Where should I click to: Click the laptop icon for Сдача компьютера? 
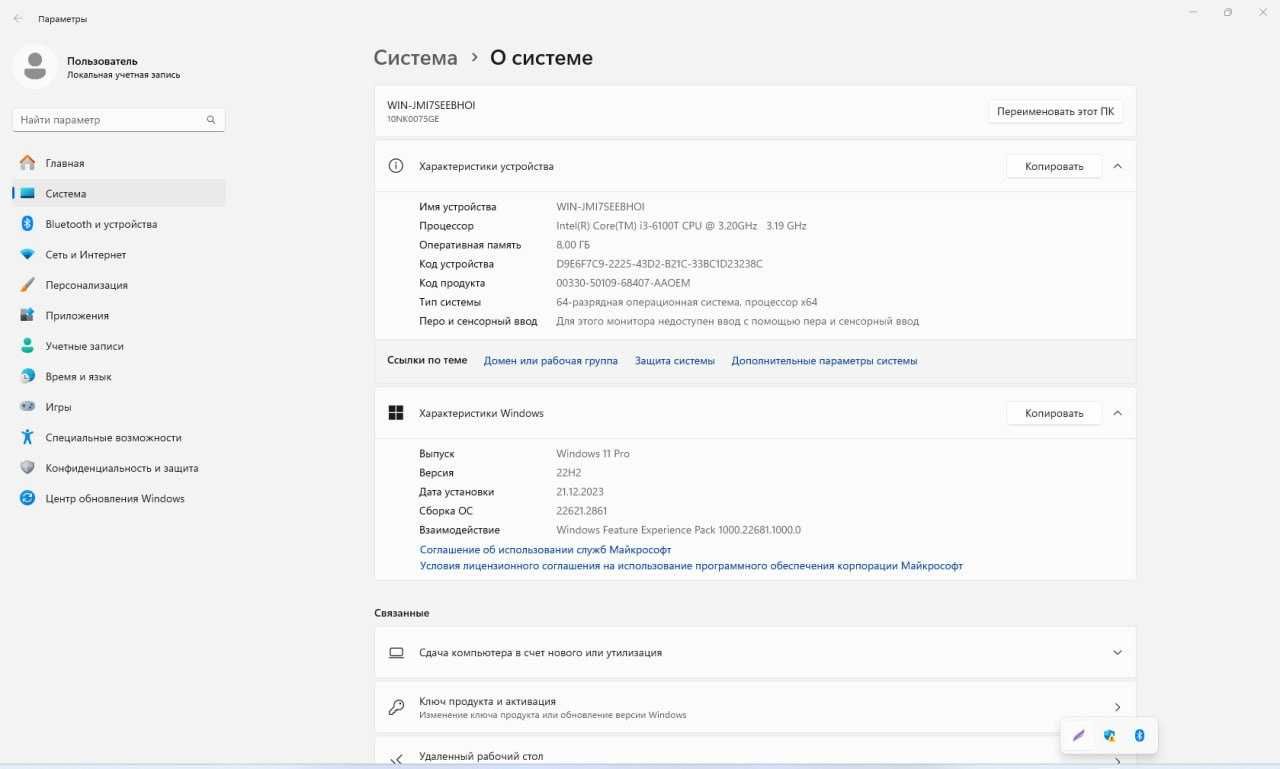point(396,653)
